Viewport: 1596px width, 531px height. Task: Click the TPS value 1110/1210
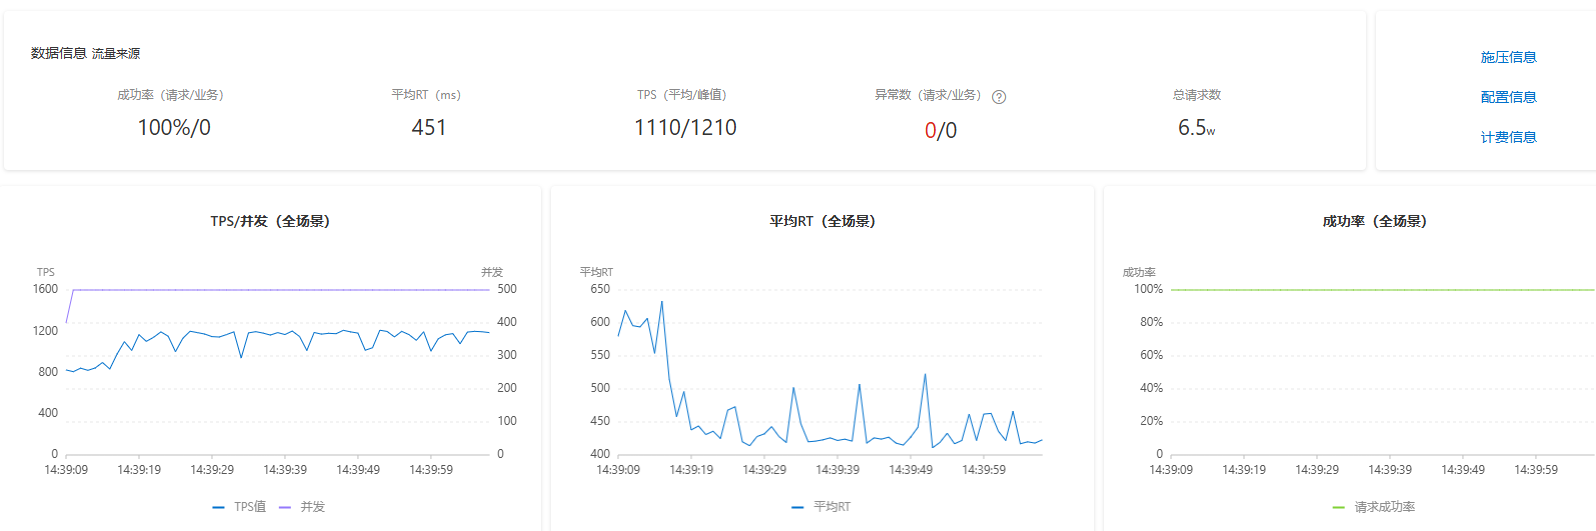point(685,128)
